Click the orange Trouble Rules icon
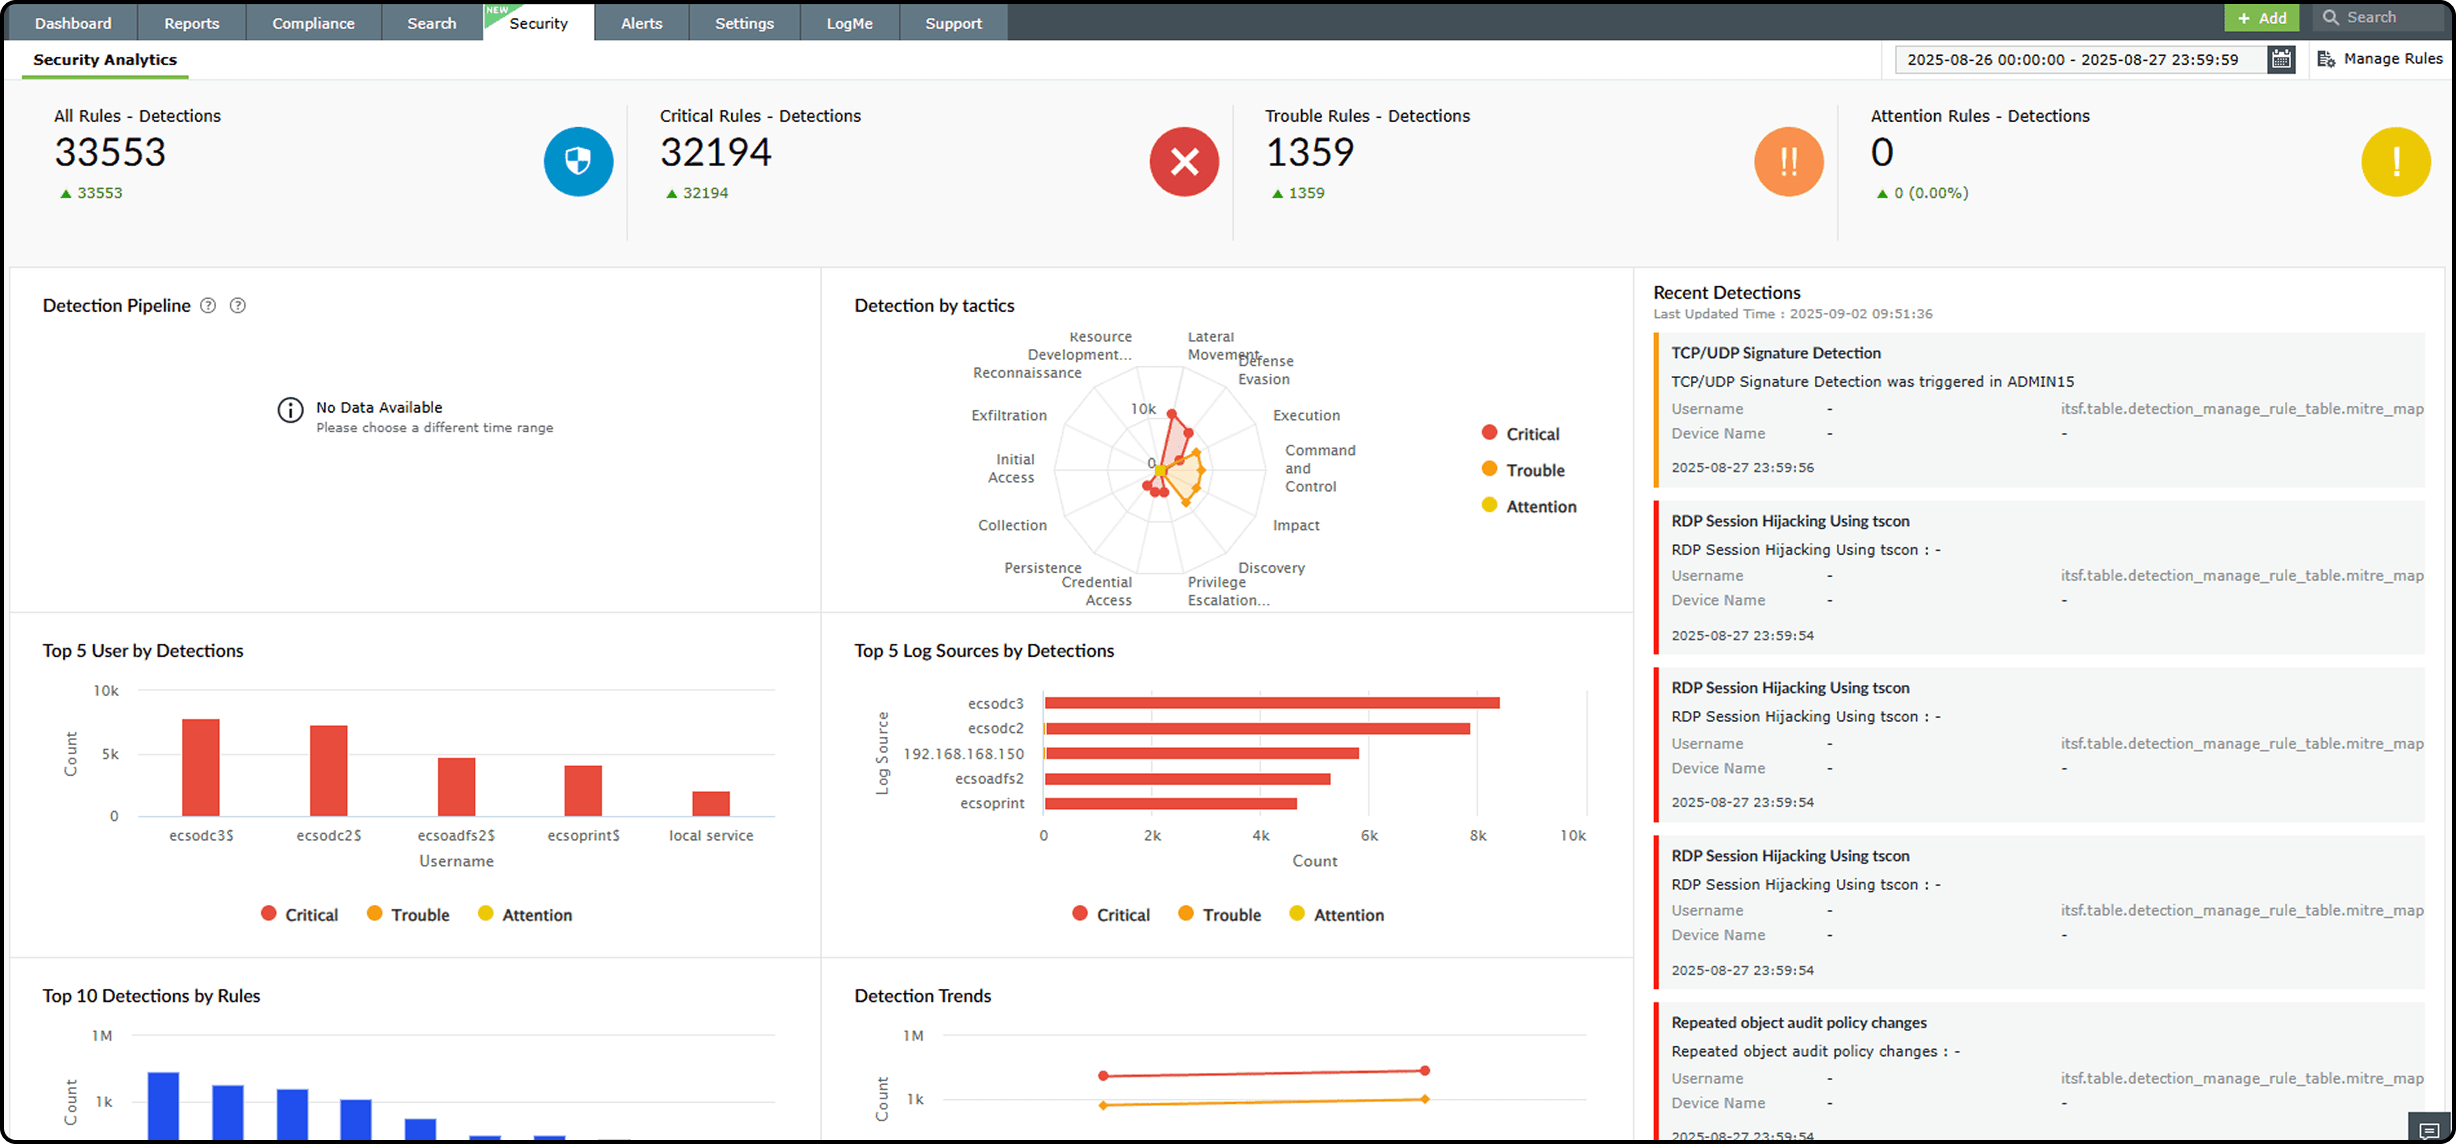Screen dimensions: 2456x1144 (x=1789, y=161)
